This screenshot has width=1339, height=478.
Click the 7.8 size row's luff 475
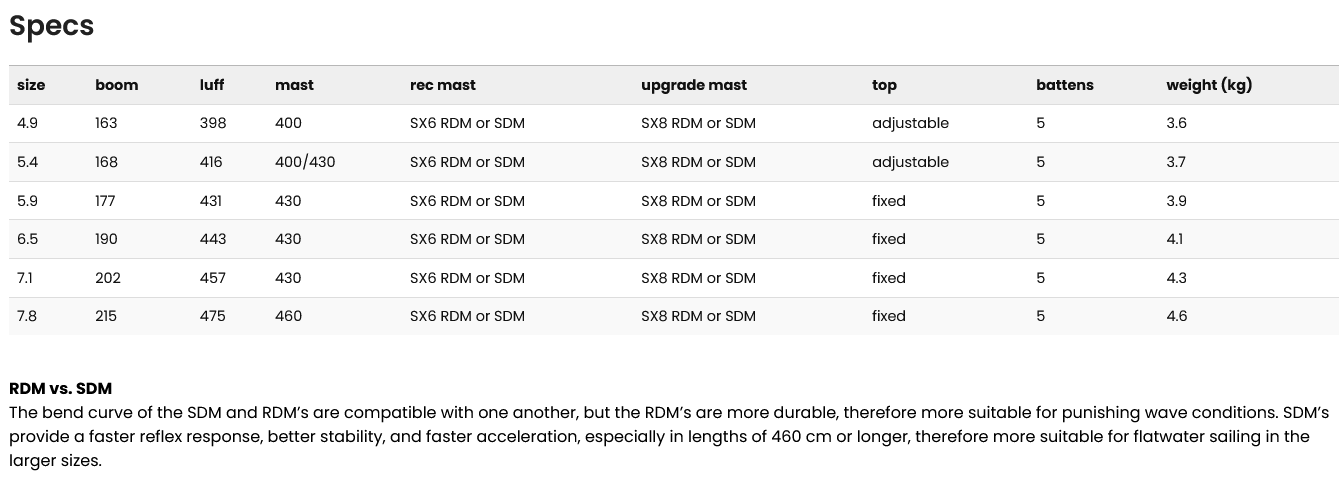[x=212, y=316]
